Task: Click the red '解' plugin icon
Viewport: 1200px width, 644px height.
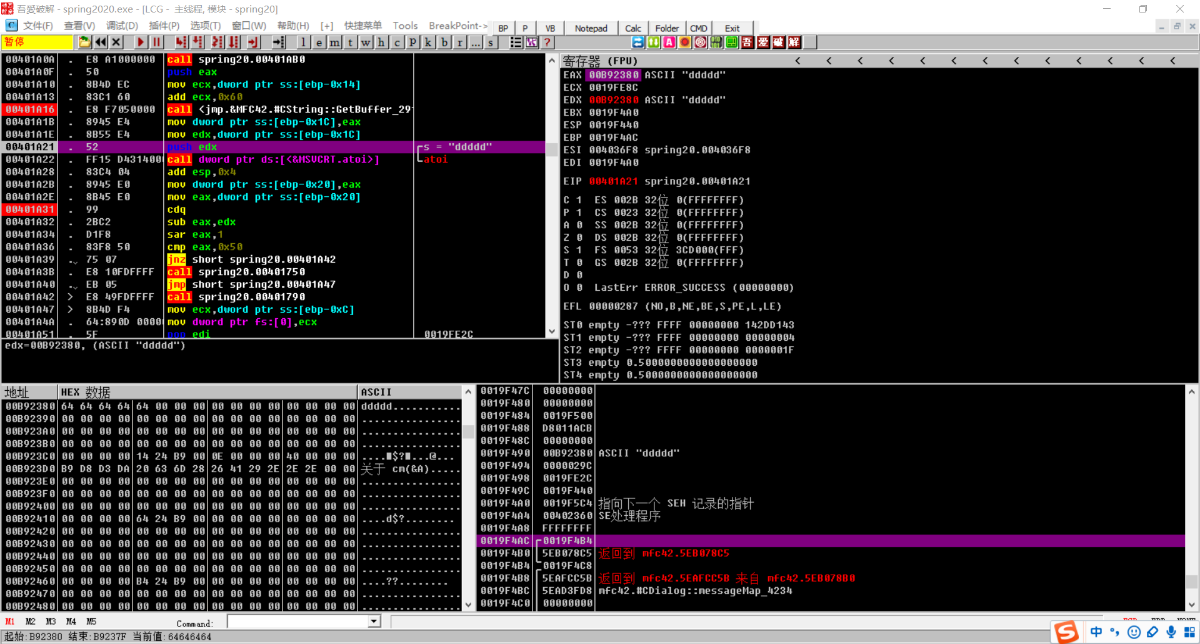Action: (793, 42)
